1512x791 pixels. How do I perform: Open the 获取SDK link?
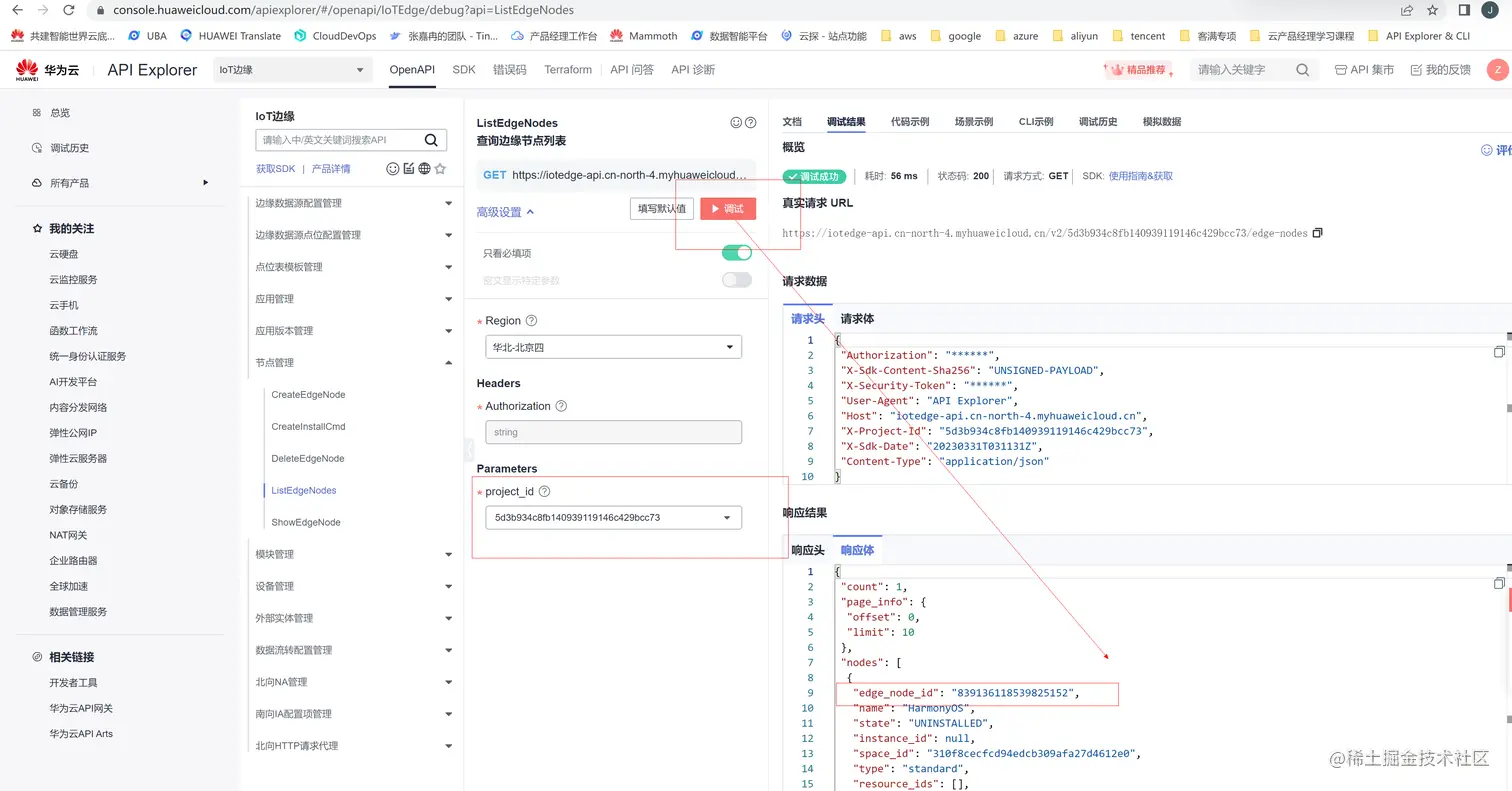tap(276, 169)
